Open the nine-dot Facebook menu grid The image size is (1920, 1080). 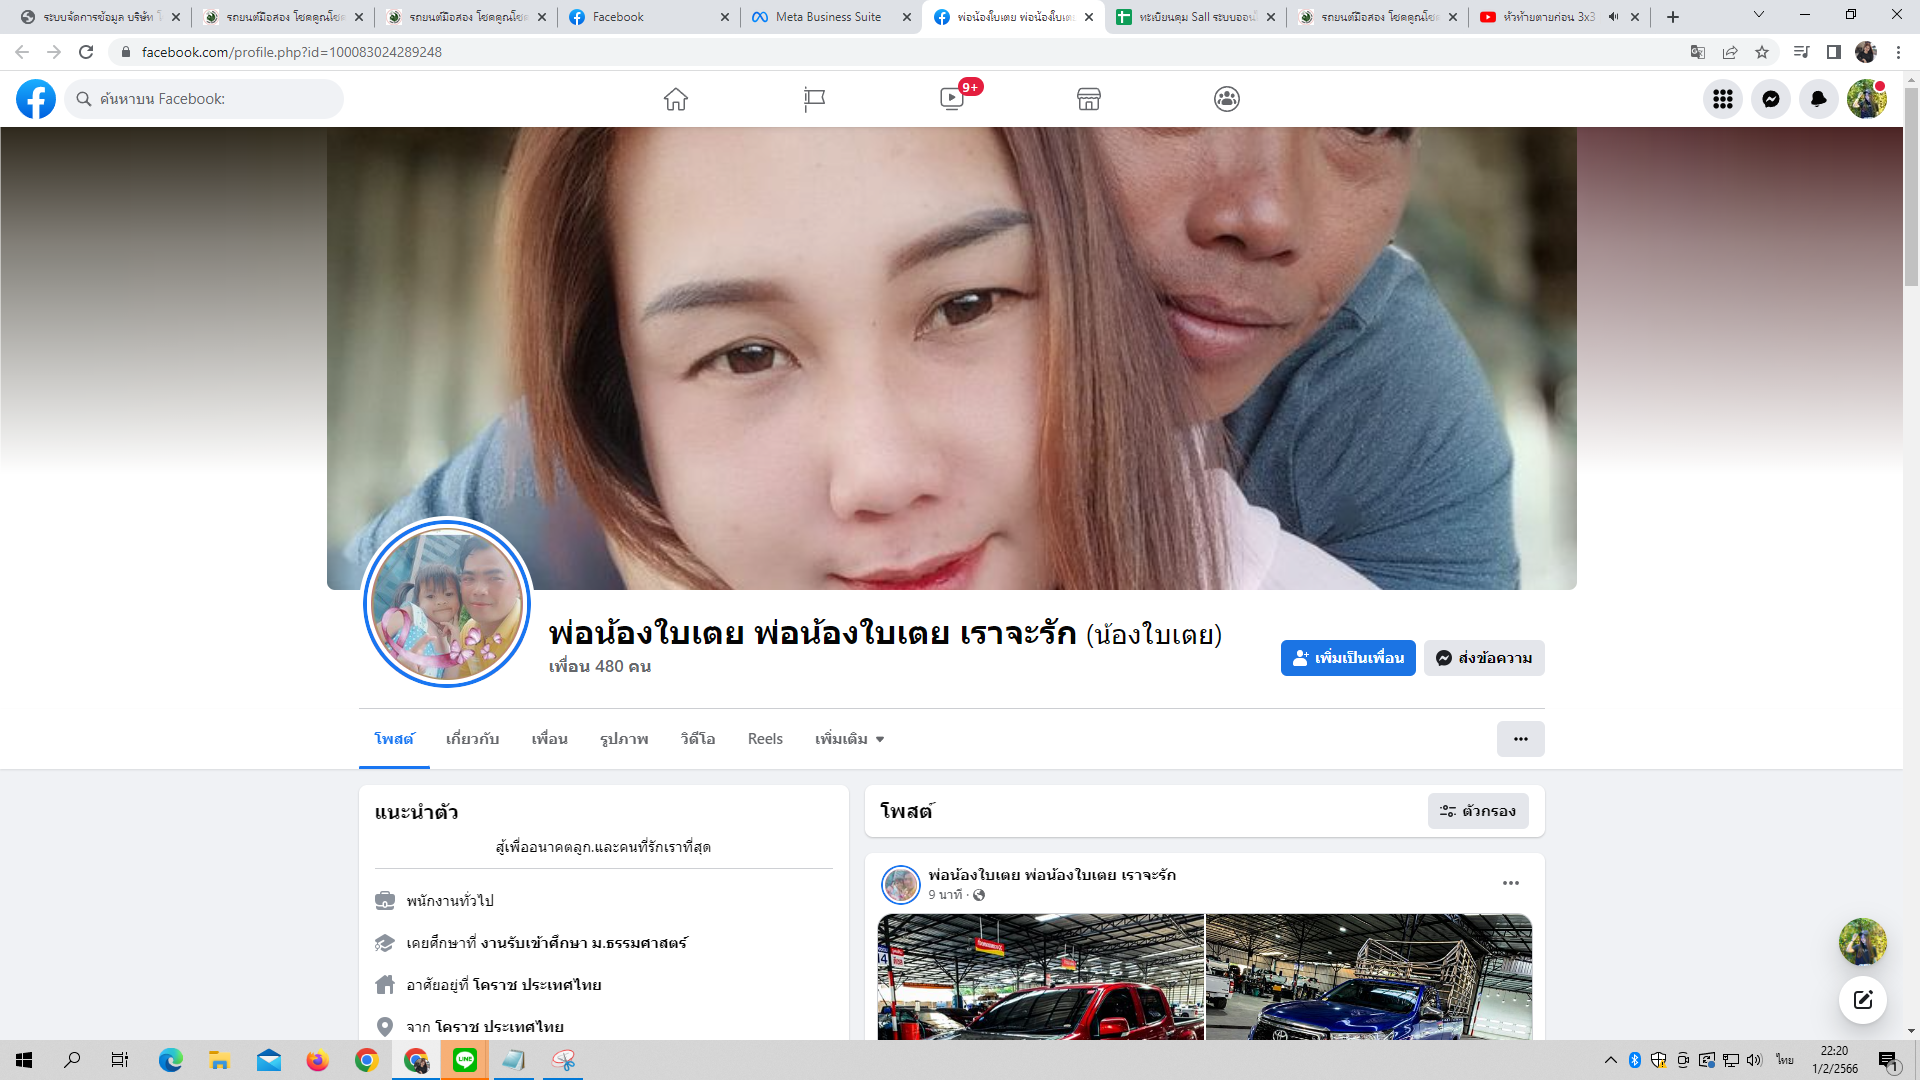[x=1723, y=99]
